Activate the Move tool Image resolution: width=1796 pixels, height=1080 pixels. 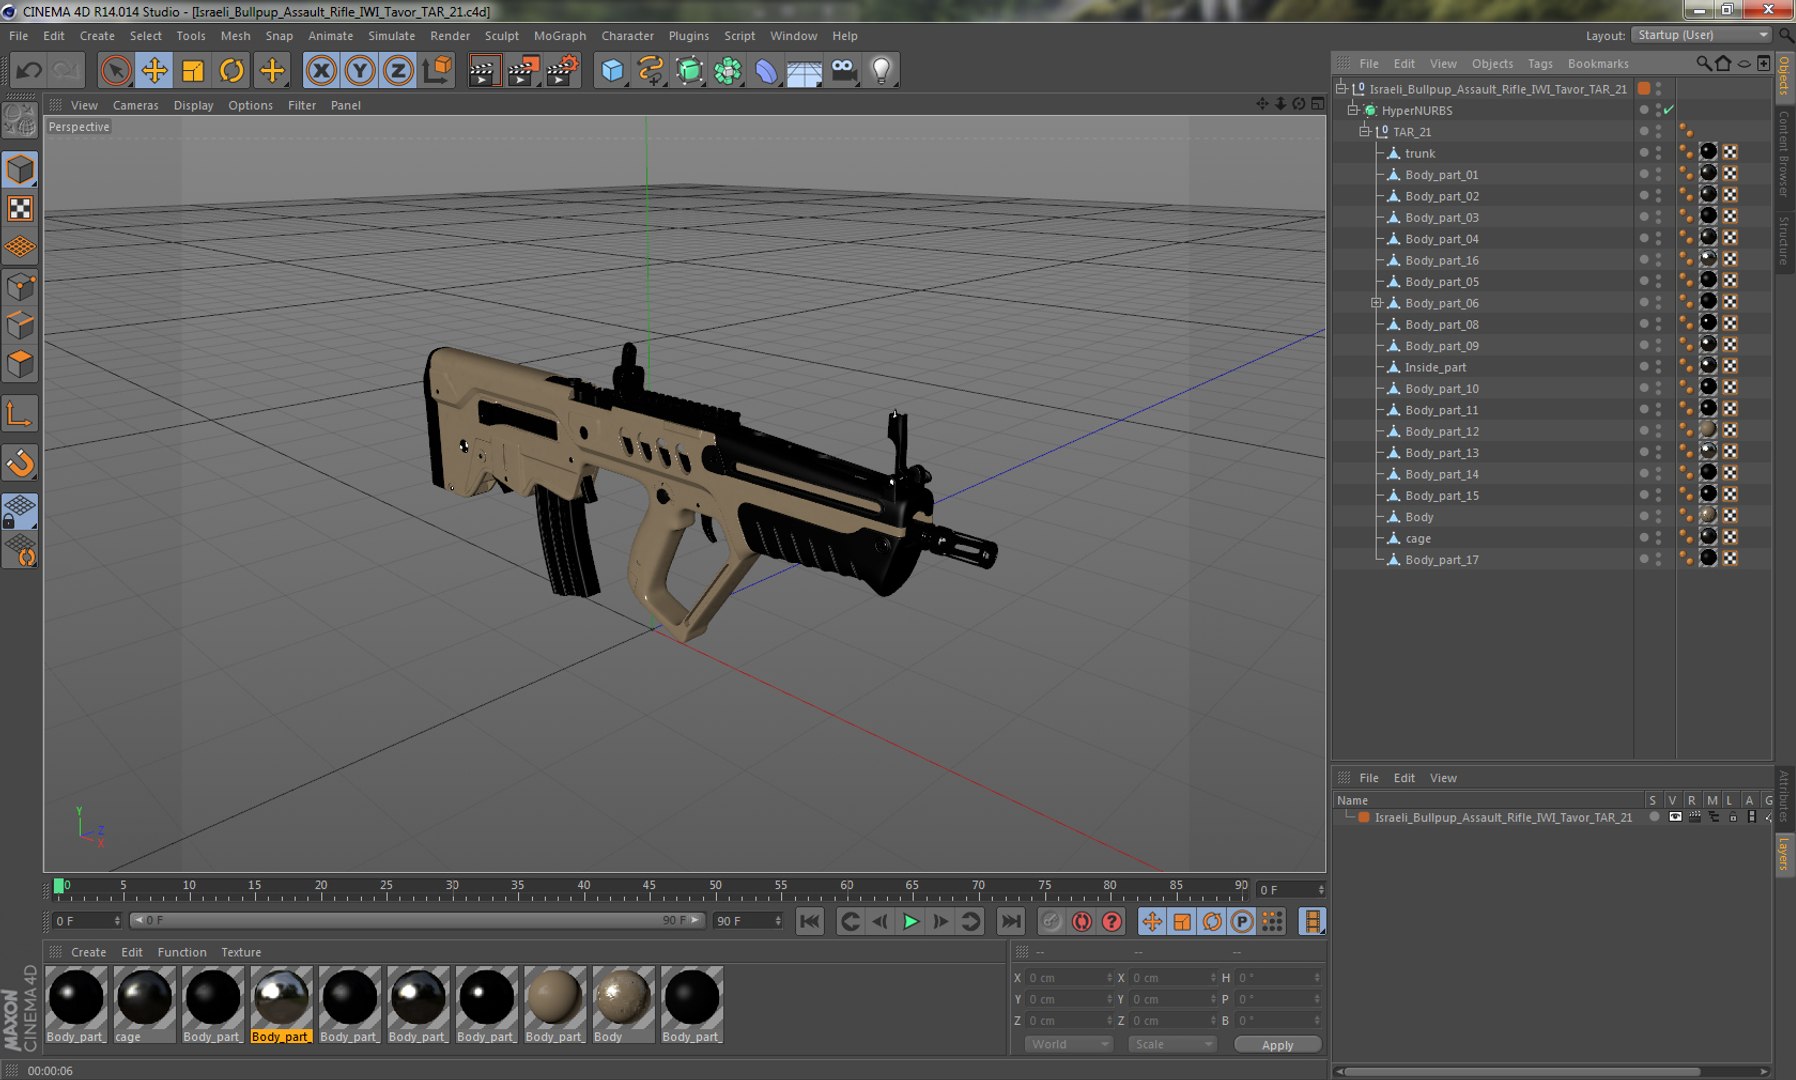coord(154,70)
